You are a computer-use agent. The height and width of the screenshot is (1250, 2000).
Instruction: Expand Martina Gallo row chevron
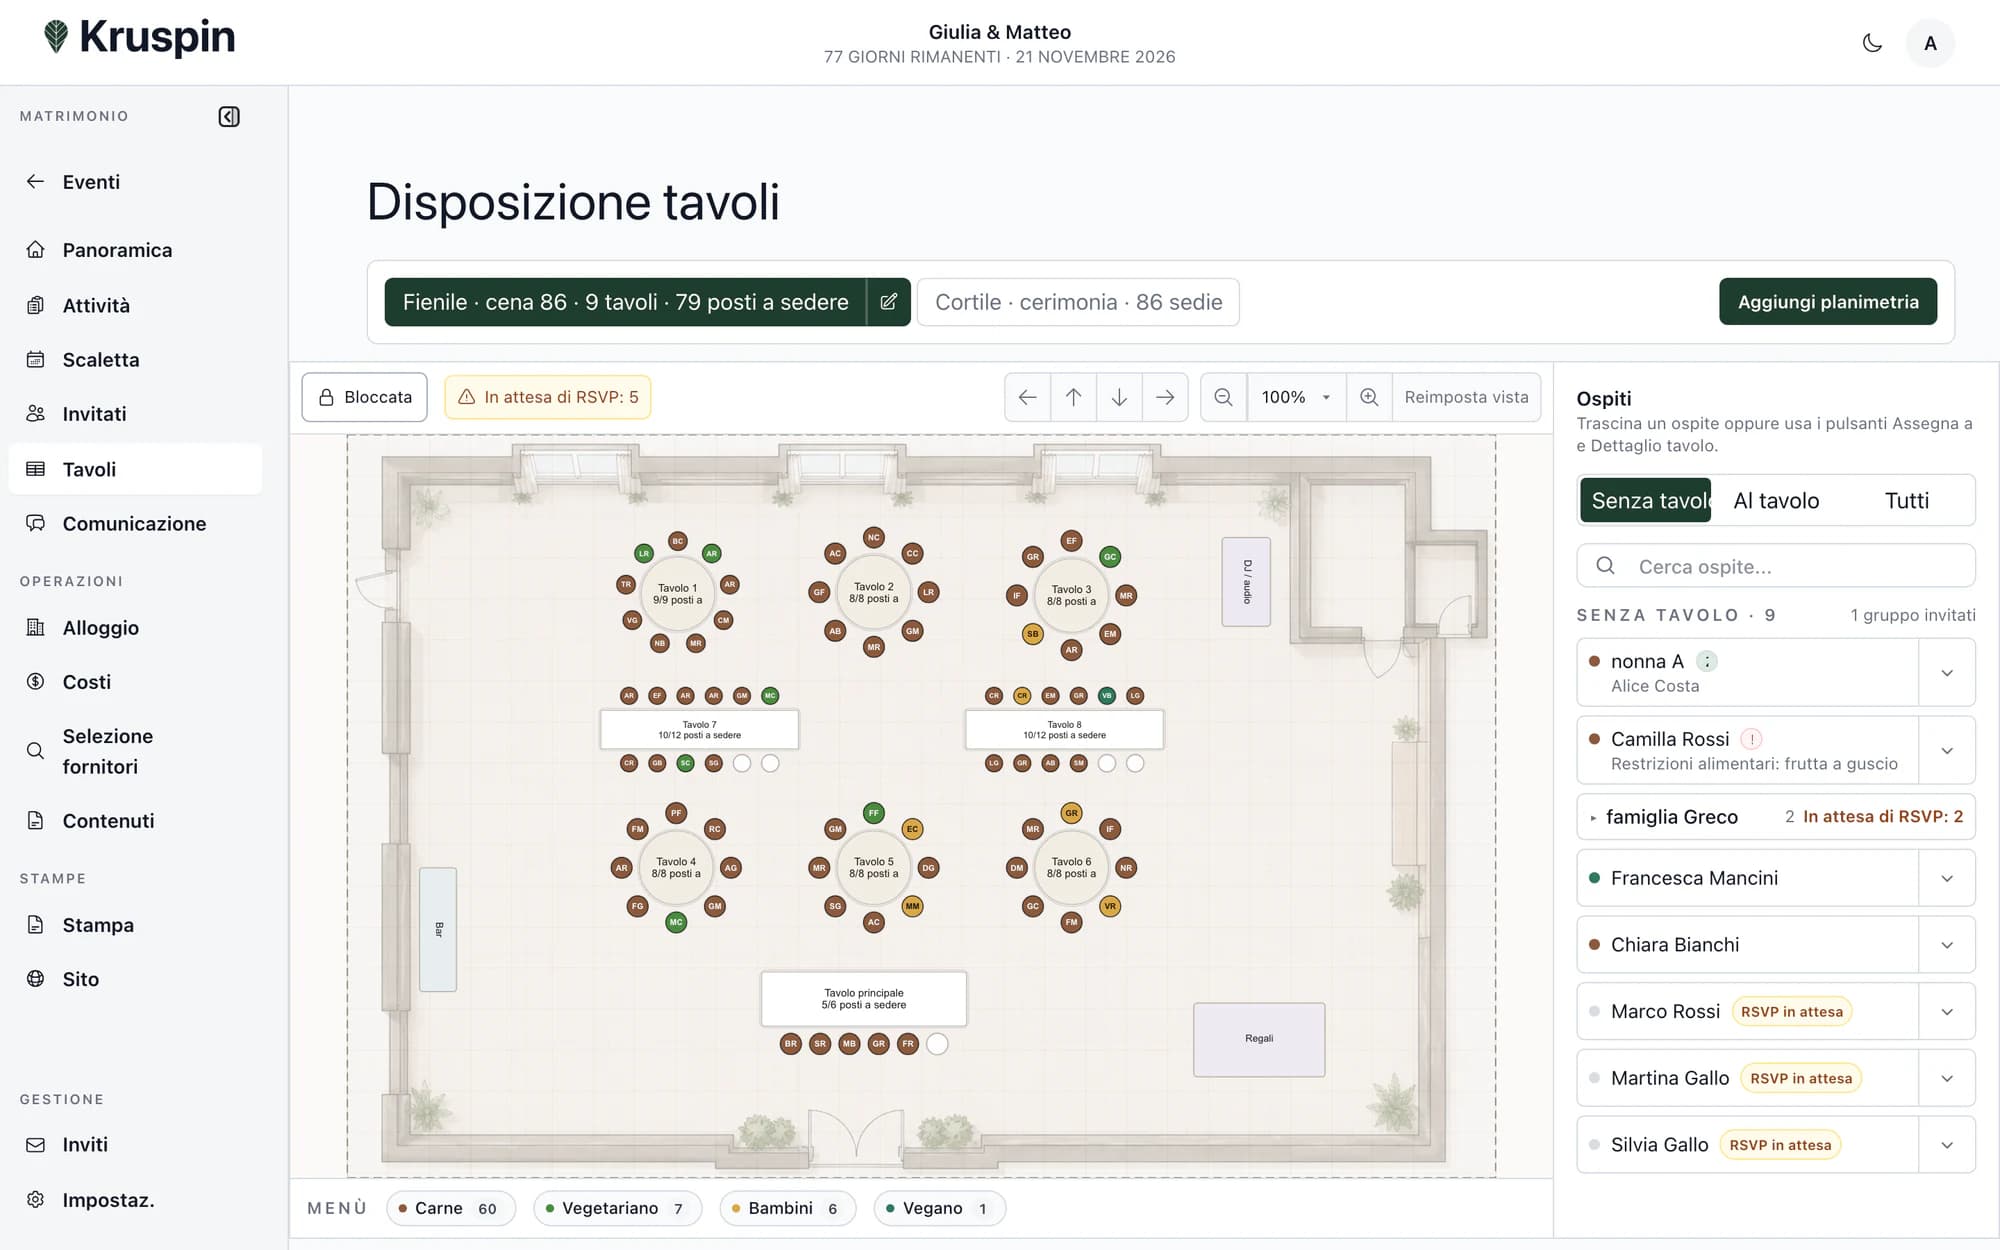point(1947,1078)
